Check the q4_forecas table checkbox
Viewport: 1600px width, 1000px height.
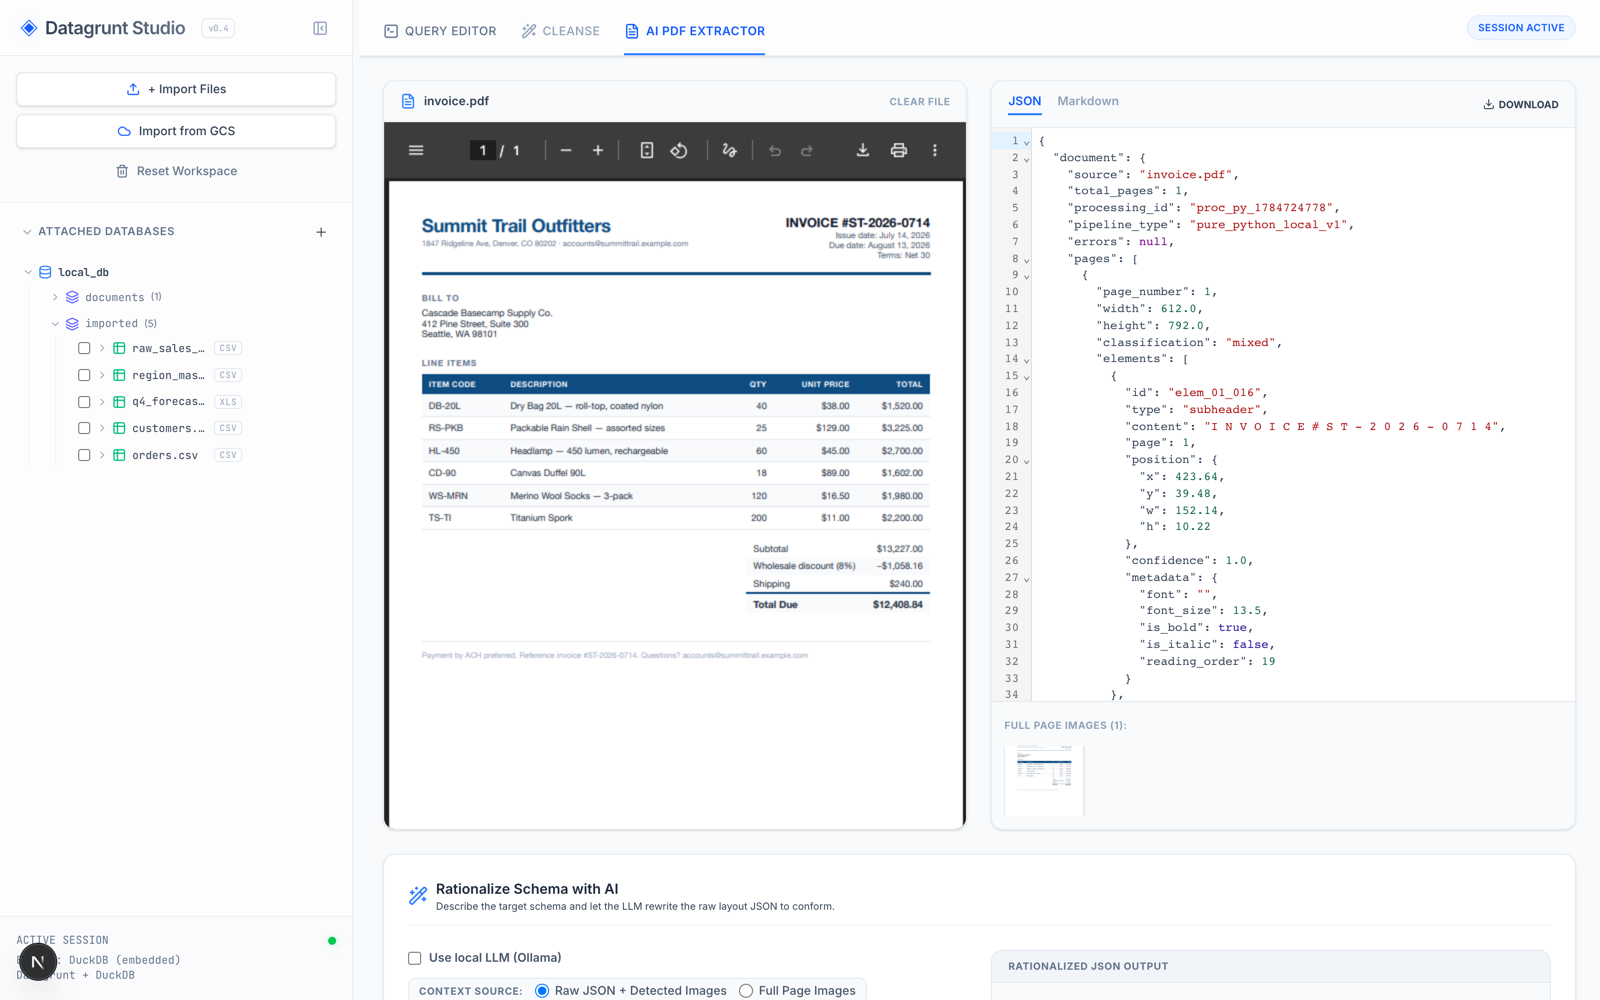84,402
